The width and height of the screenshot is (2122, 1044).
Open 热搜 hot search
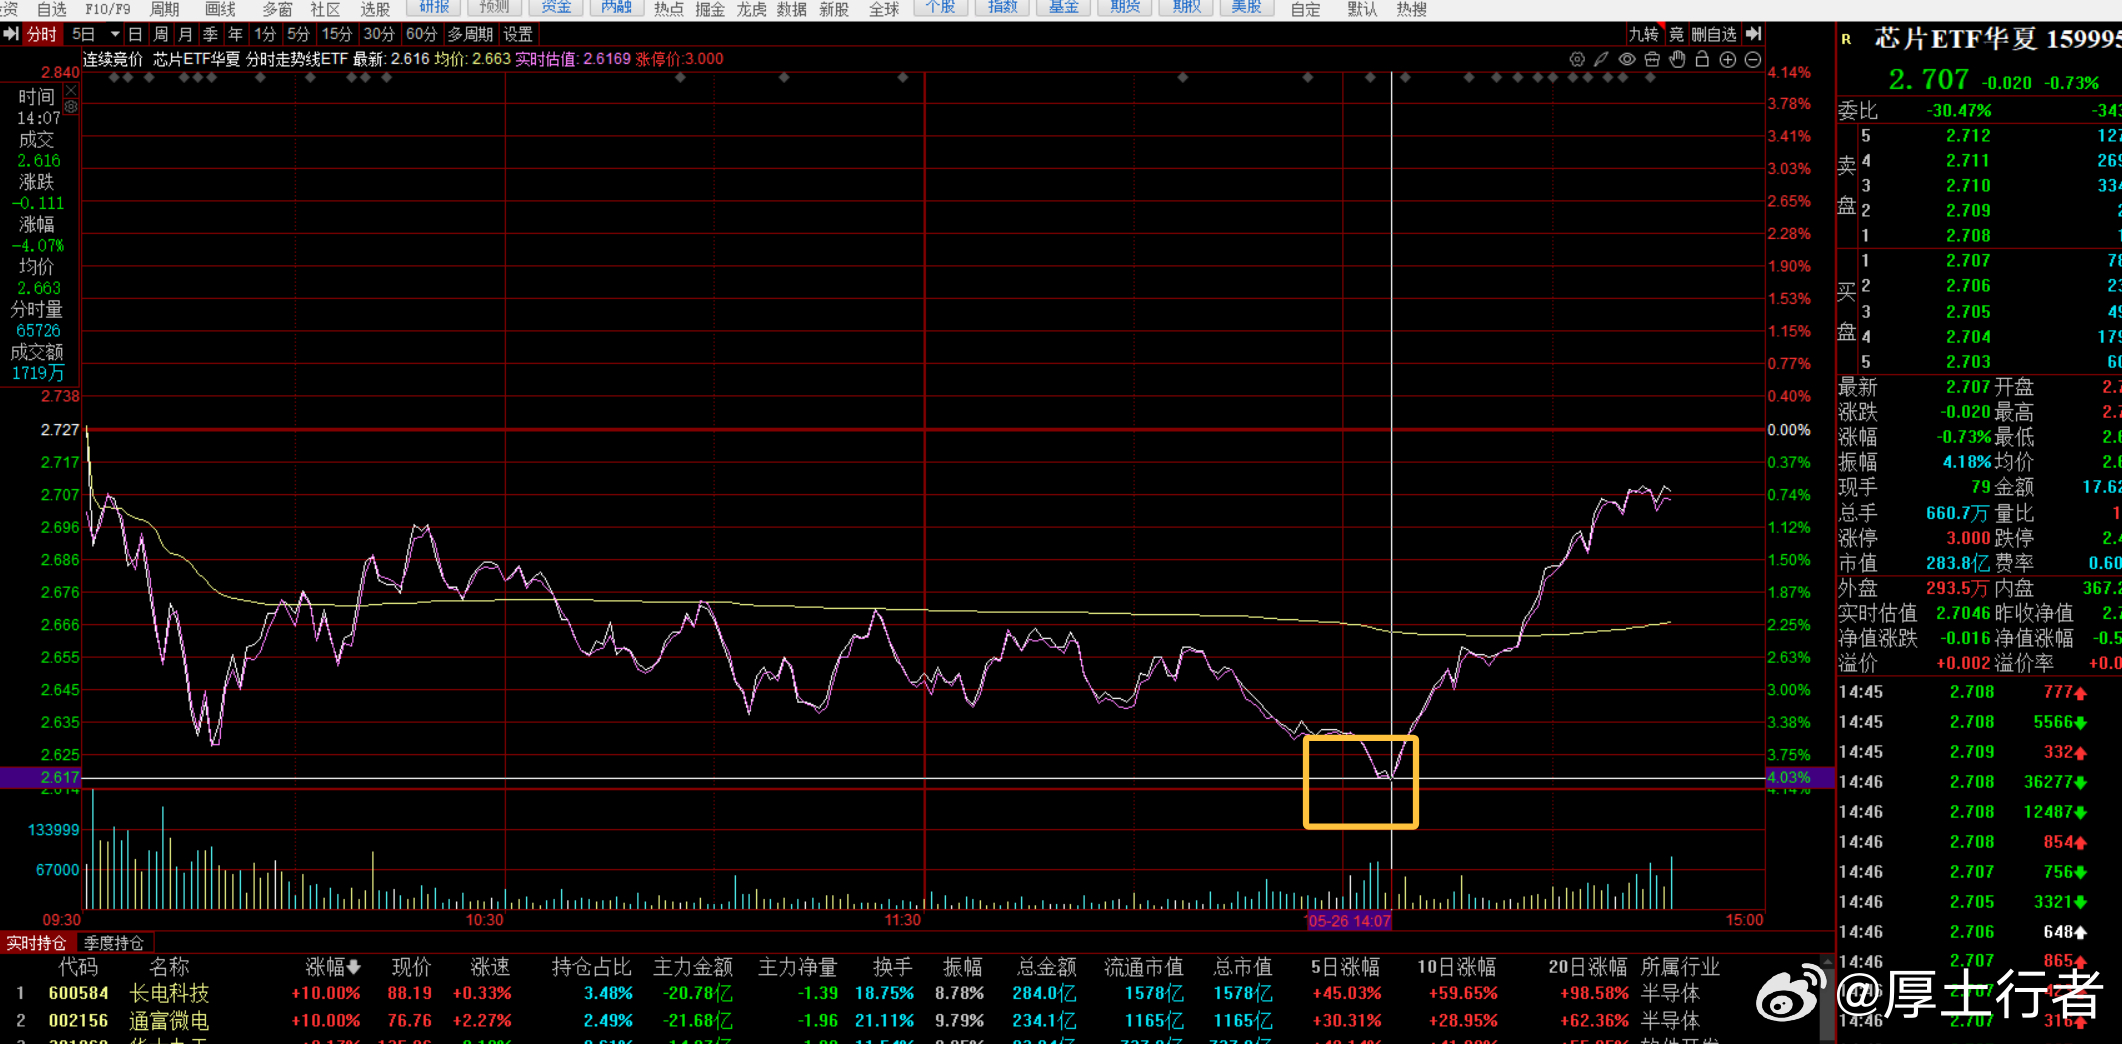pos(1411,9)
